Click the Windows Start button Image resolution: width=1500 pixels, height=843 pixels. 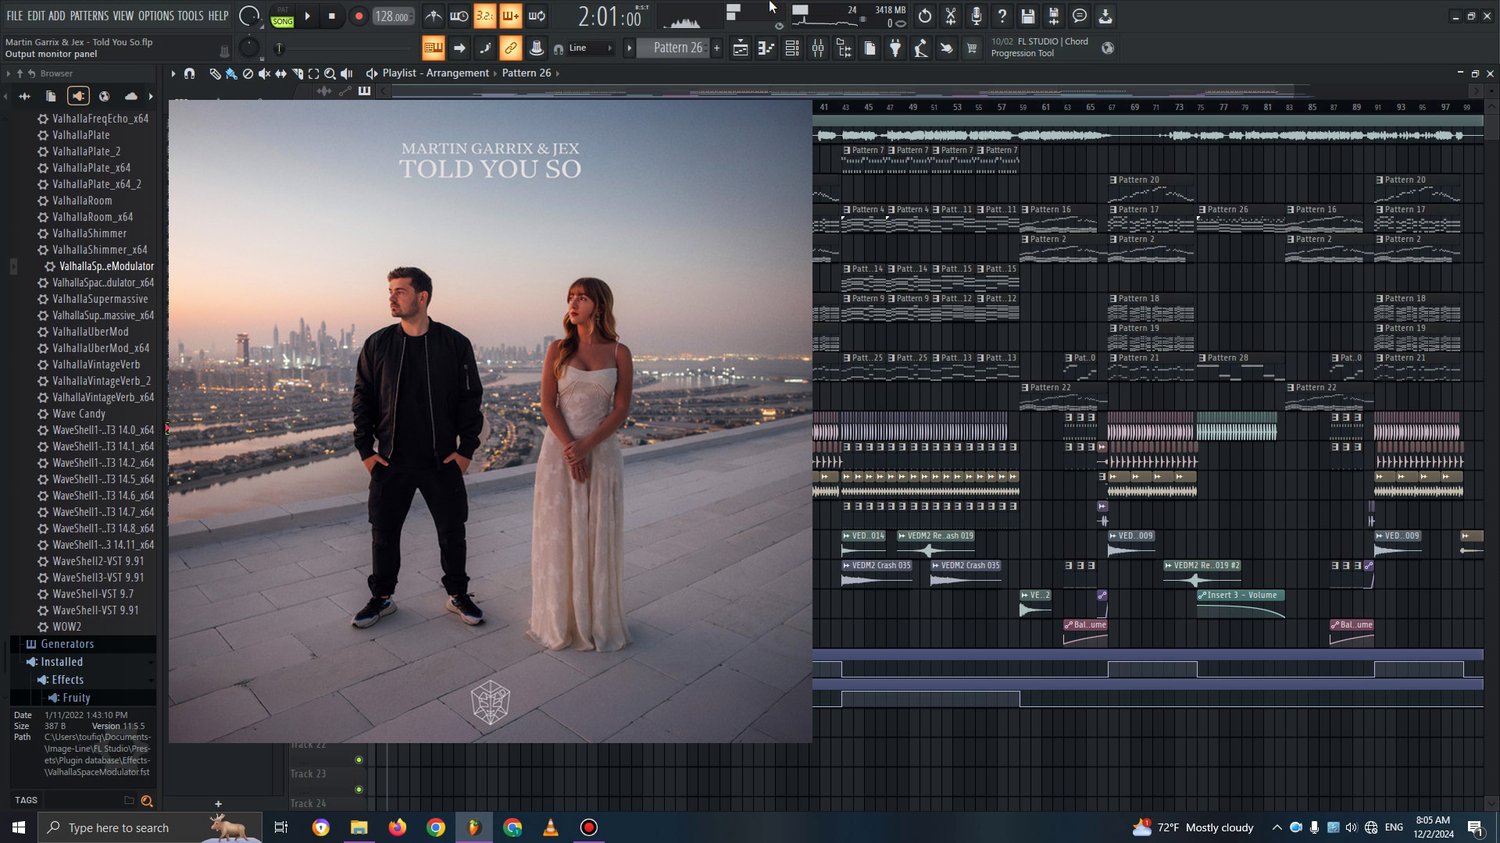click(x=18, y=827)
